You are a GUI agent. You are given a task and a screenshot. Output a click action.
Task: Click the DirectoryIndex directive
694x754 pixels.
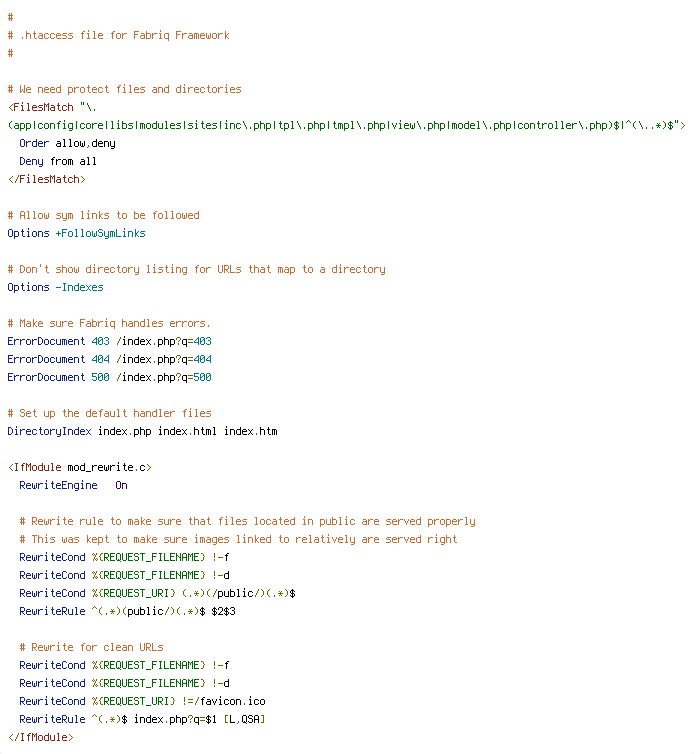tap(50, 431)
